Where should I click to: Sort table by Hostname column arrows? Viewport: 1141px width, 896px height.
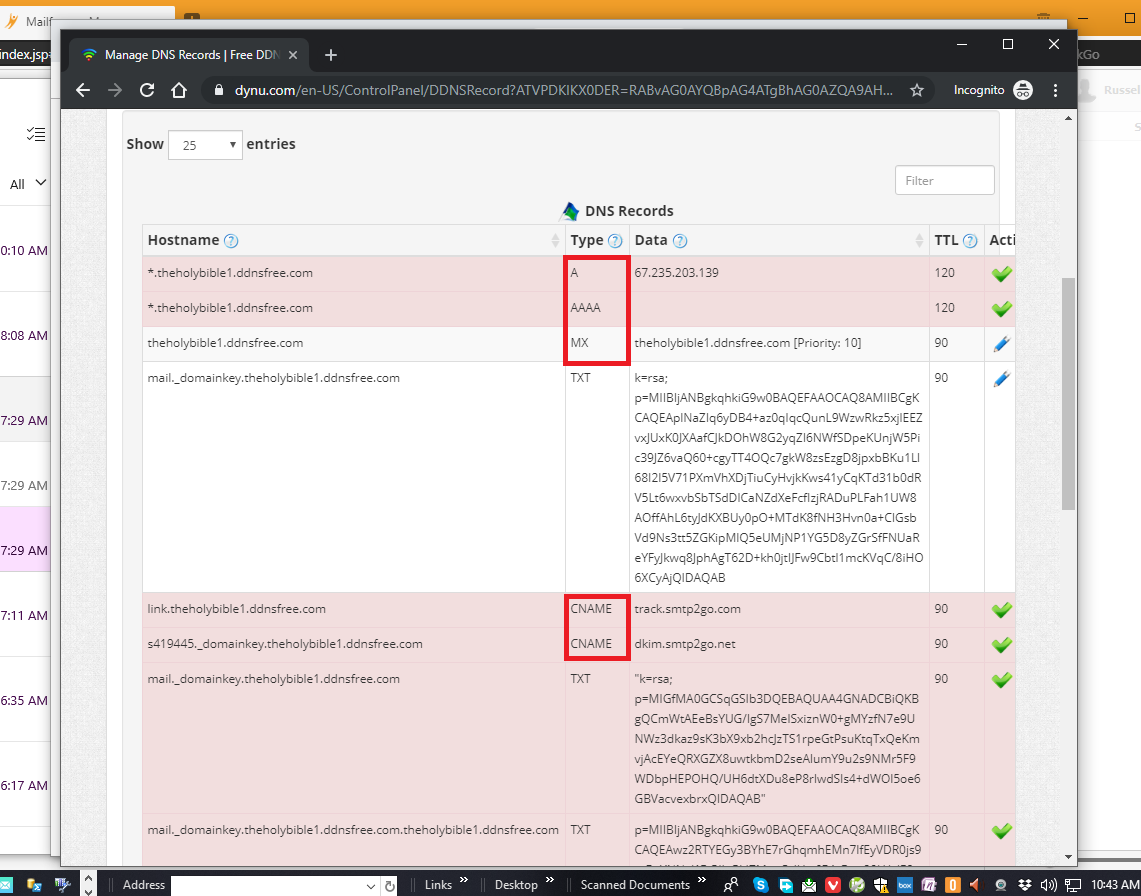556,241
